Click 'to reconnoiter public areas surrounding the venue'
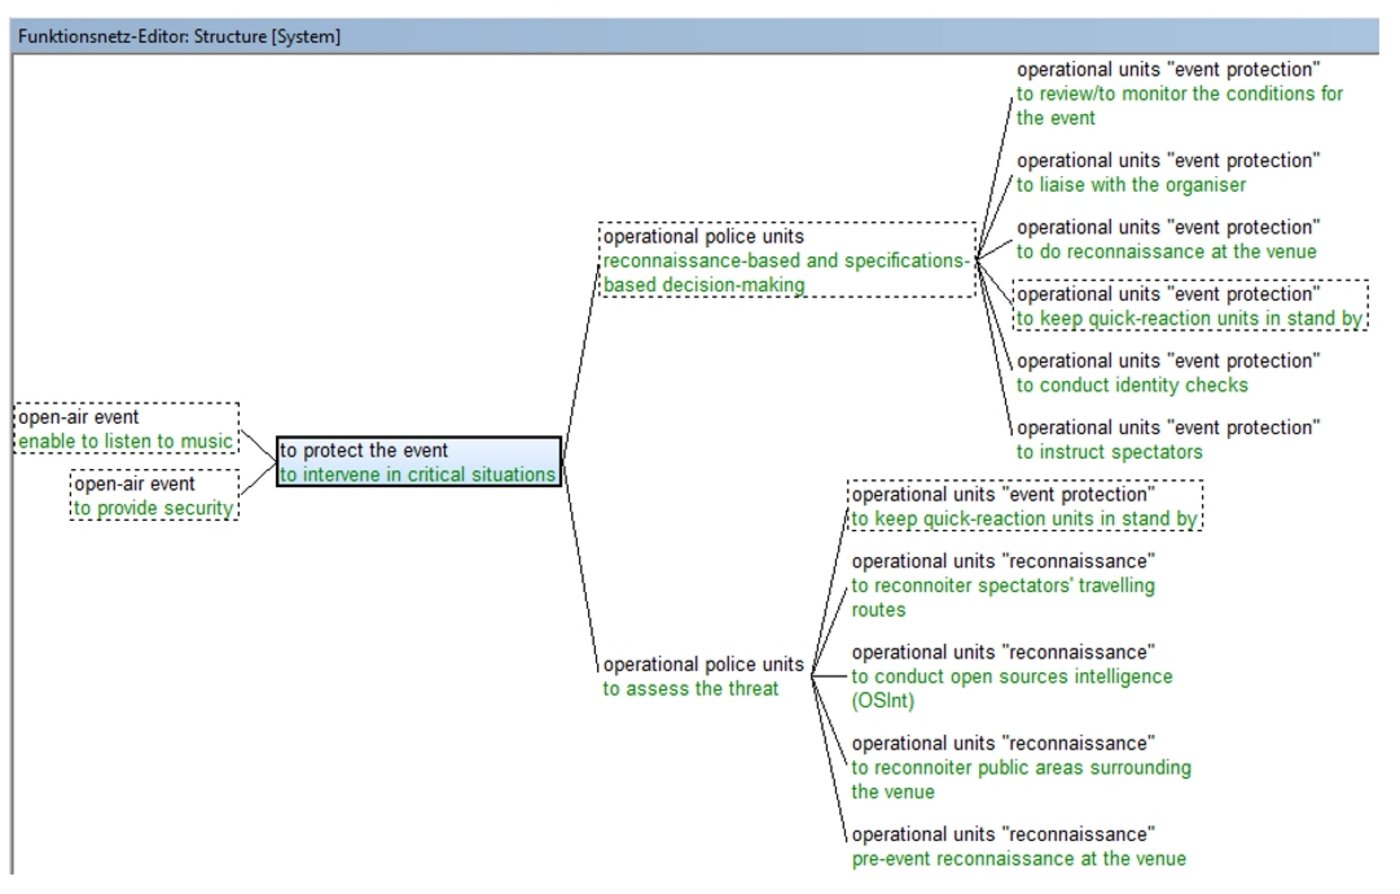Viewport: 1400px width, 894px height. click(1020, 768)
